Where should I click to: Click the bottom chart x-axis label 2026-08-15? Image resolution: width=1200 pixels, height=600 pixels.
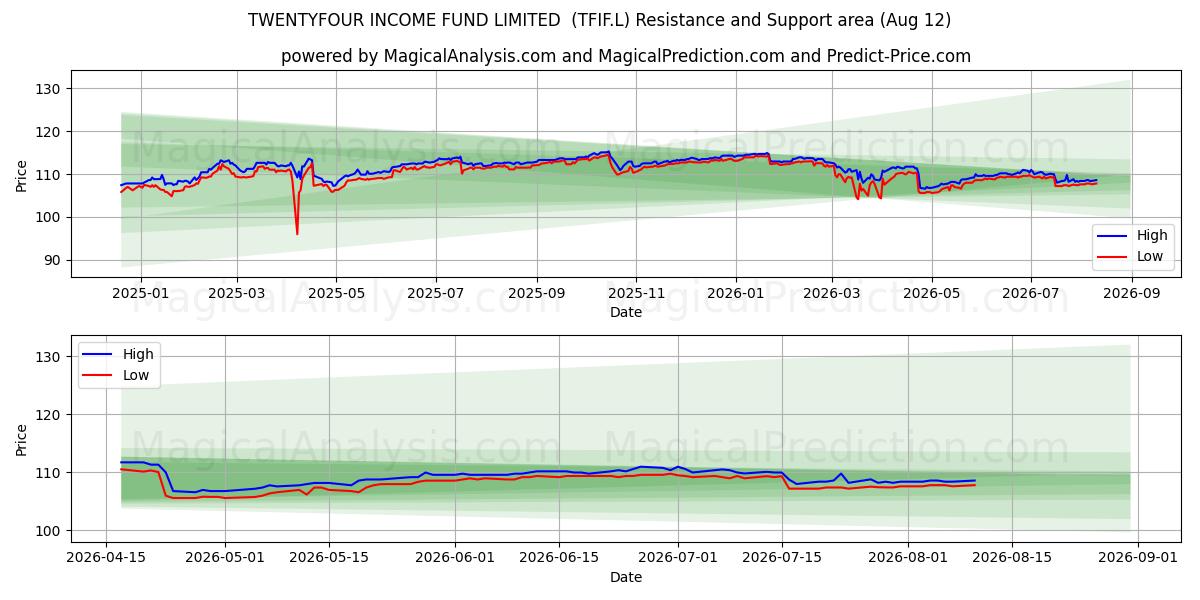1012,559
